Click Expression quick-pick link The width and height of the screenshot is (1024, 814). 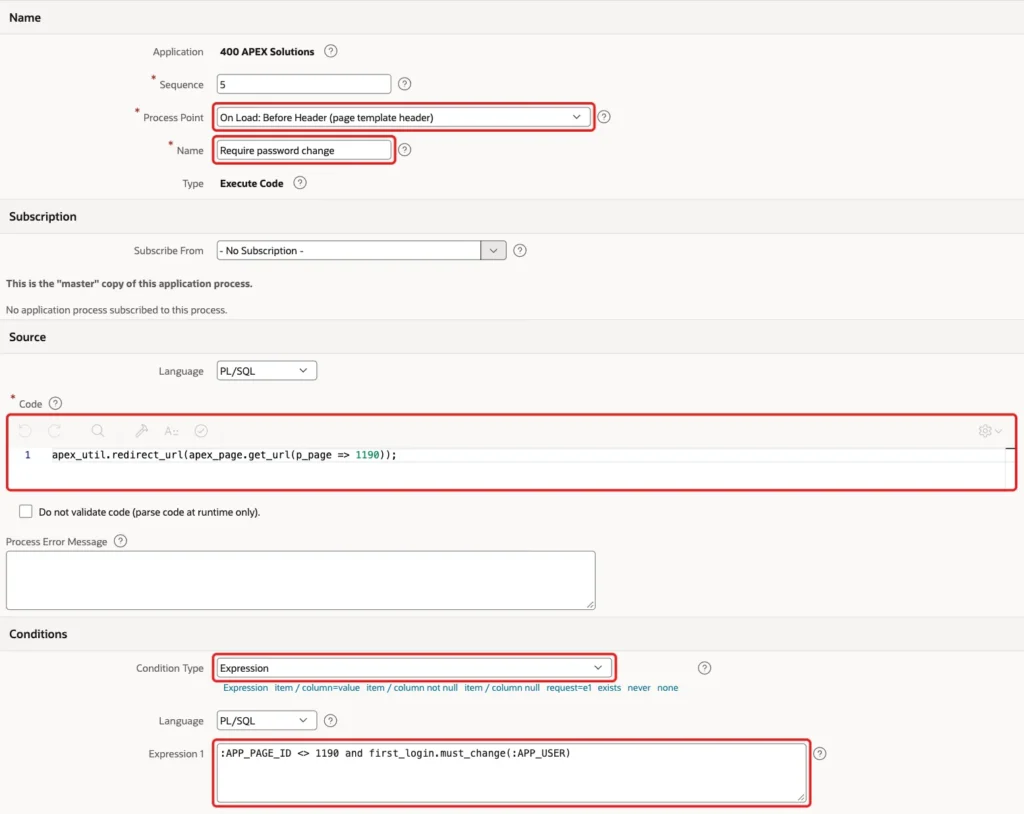pyautogui.click(x=246, y=688)
